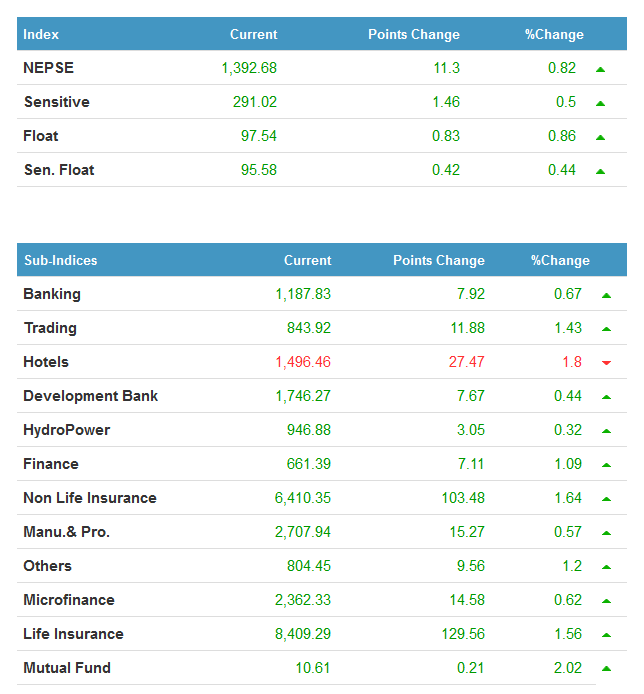Select the Development Bank sub-index name

coord(90,396)
